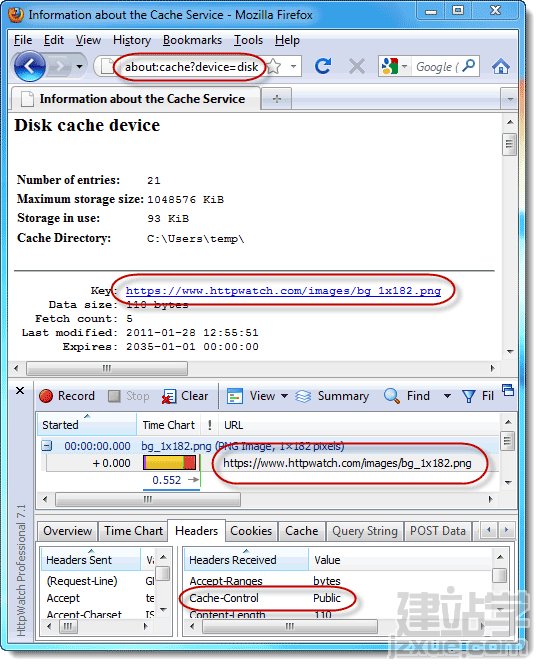Select the Accept-Ranges received header row
The image size is (541, 666).
[x=265, y=581]
